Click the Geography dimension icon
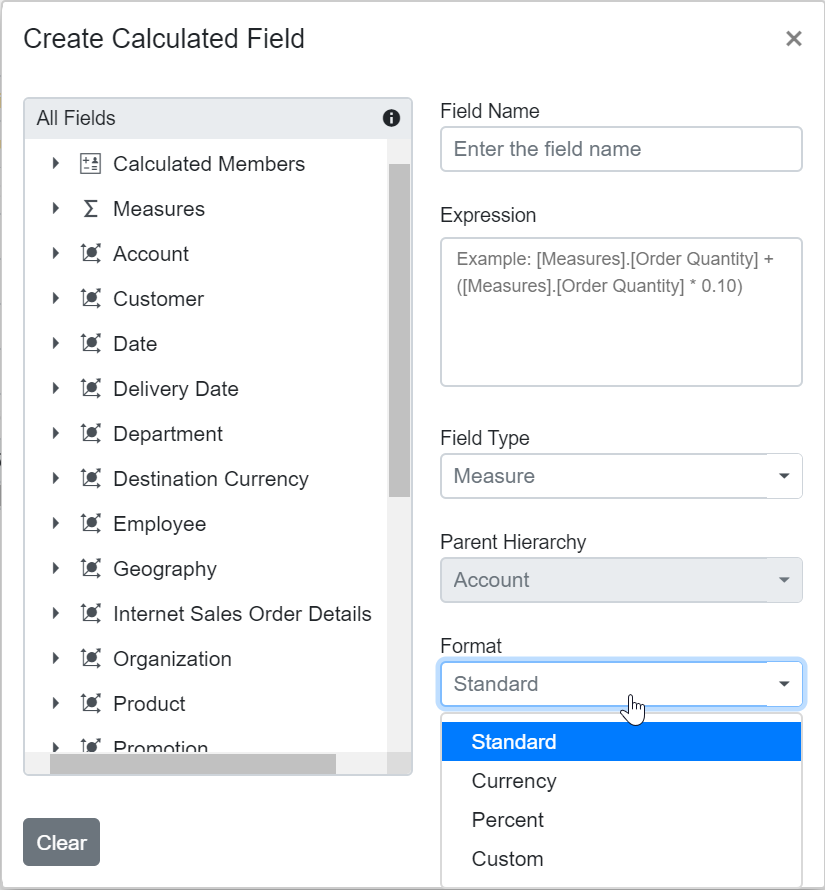 [x=91, y=568]
